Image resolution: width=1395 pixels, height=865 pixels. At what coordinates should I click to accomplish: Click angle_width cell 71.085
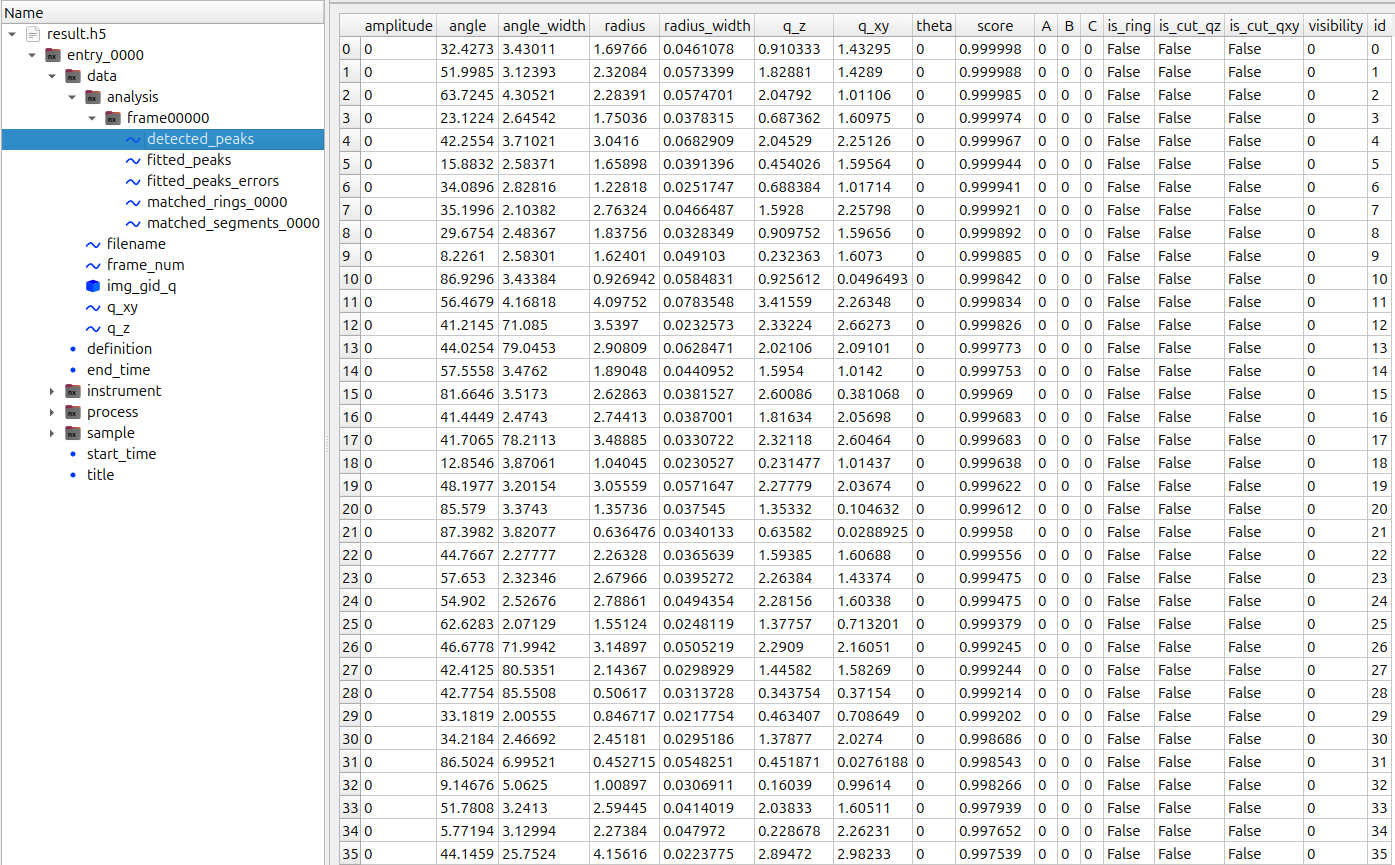click(x=544, y=325)
